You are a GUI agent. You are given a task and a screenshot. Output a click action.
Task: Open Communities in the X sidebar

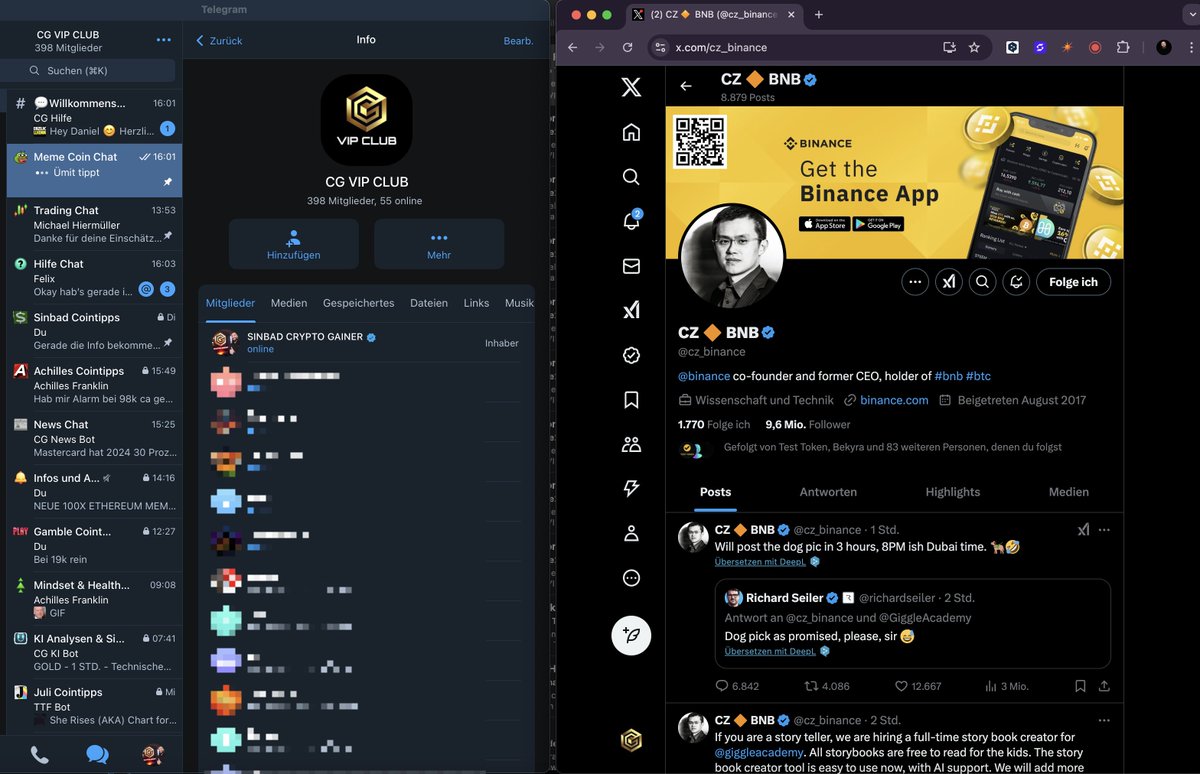pyautogui.click(x=631, y=444)
